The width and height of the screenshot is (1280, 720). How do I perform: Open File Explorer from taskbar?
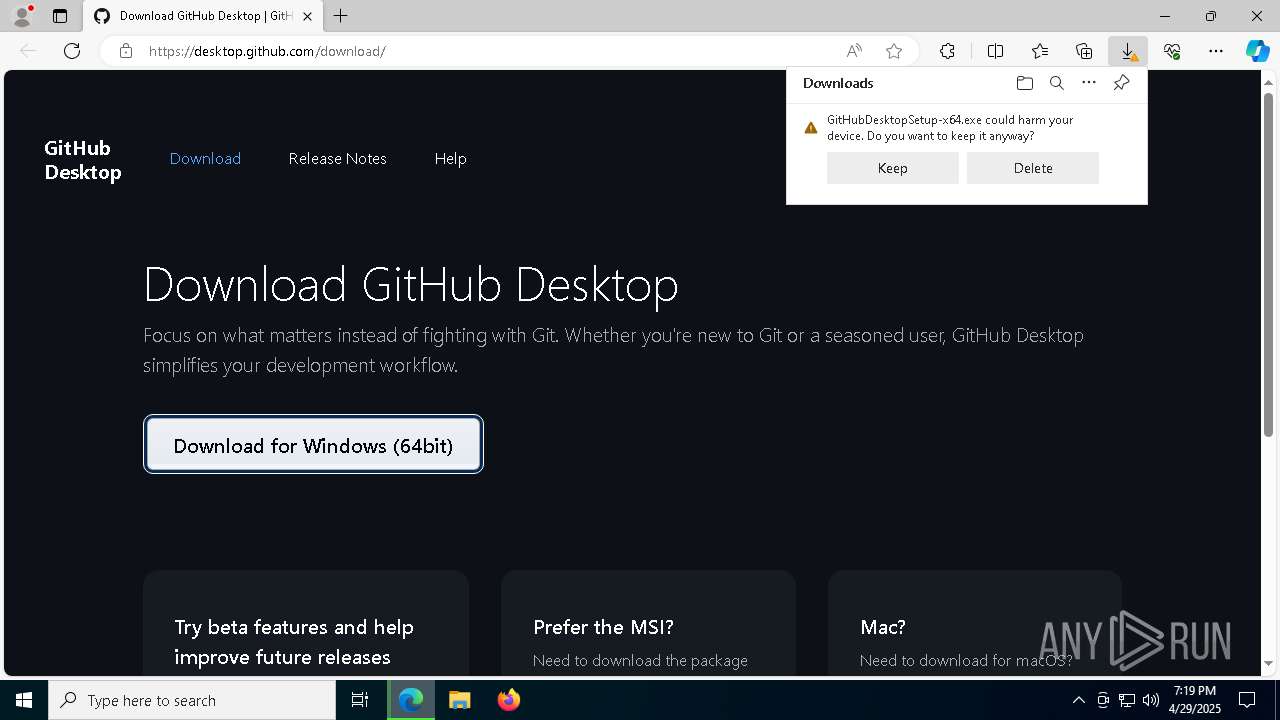click(459, 700)
